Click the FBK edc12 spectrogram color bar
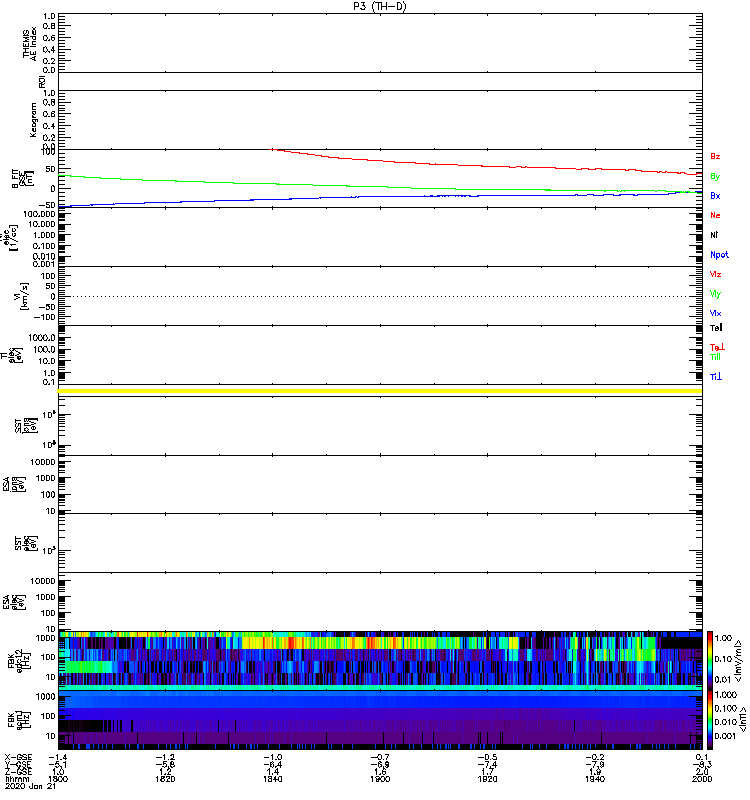750x800 pixels. (710, 659)
